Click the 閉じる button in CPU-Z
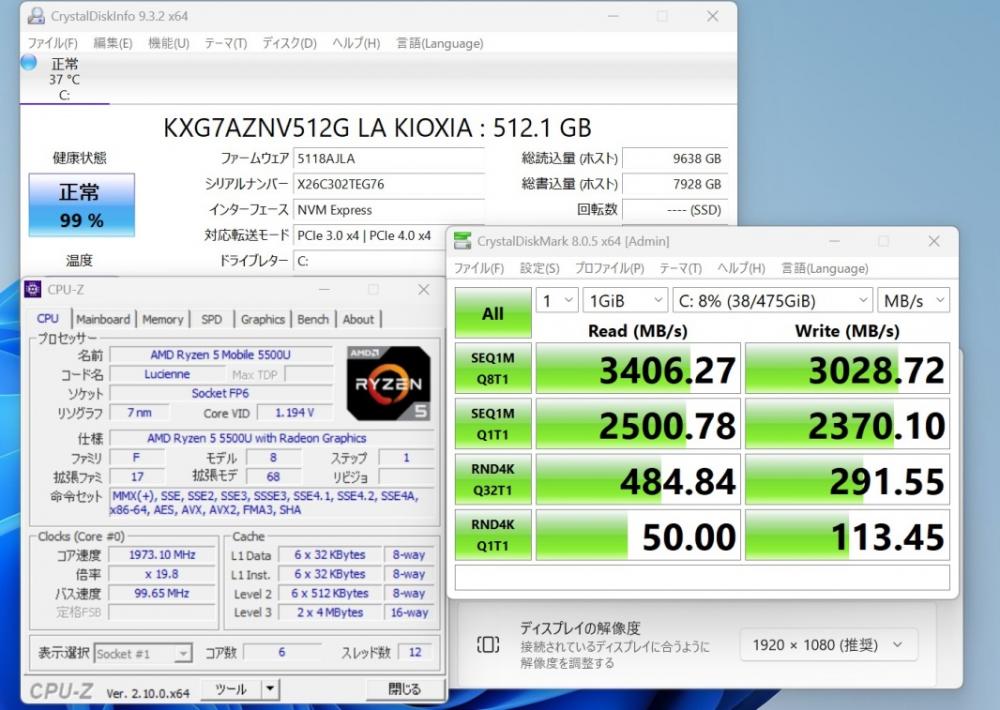Viewport: 1000px width, 710px height. 404,689
